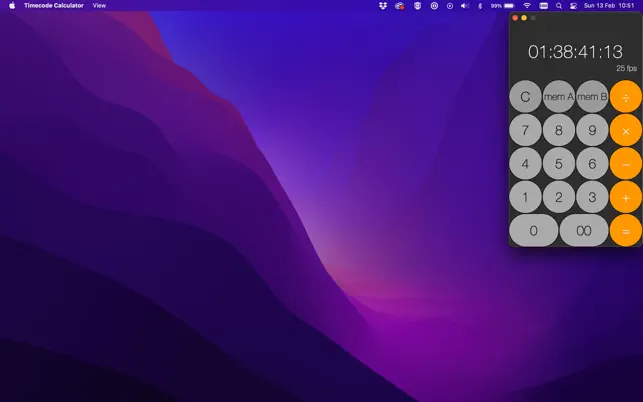Clear the display with the C button
The width and height of the screenshot is (643, 402).
tap(525, 97)
